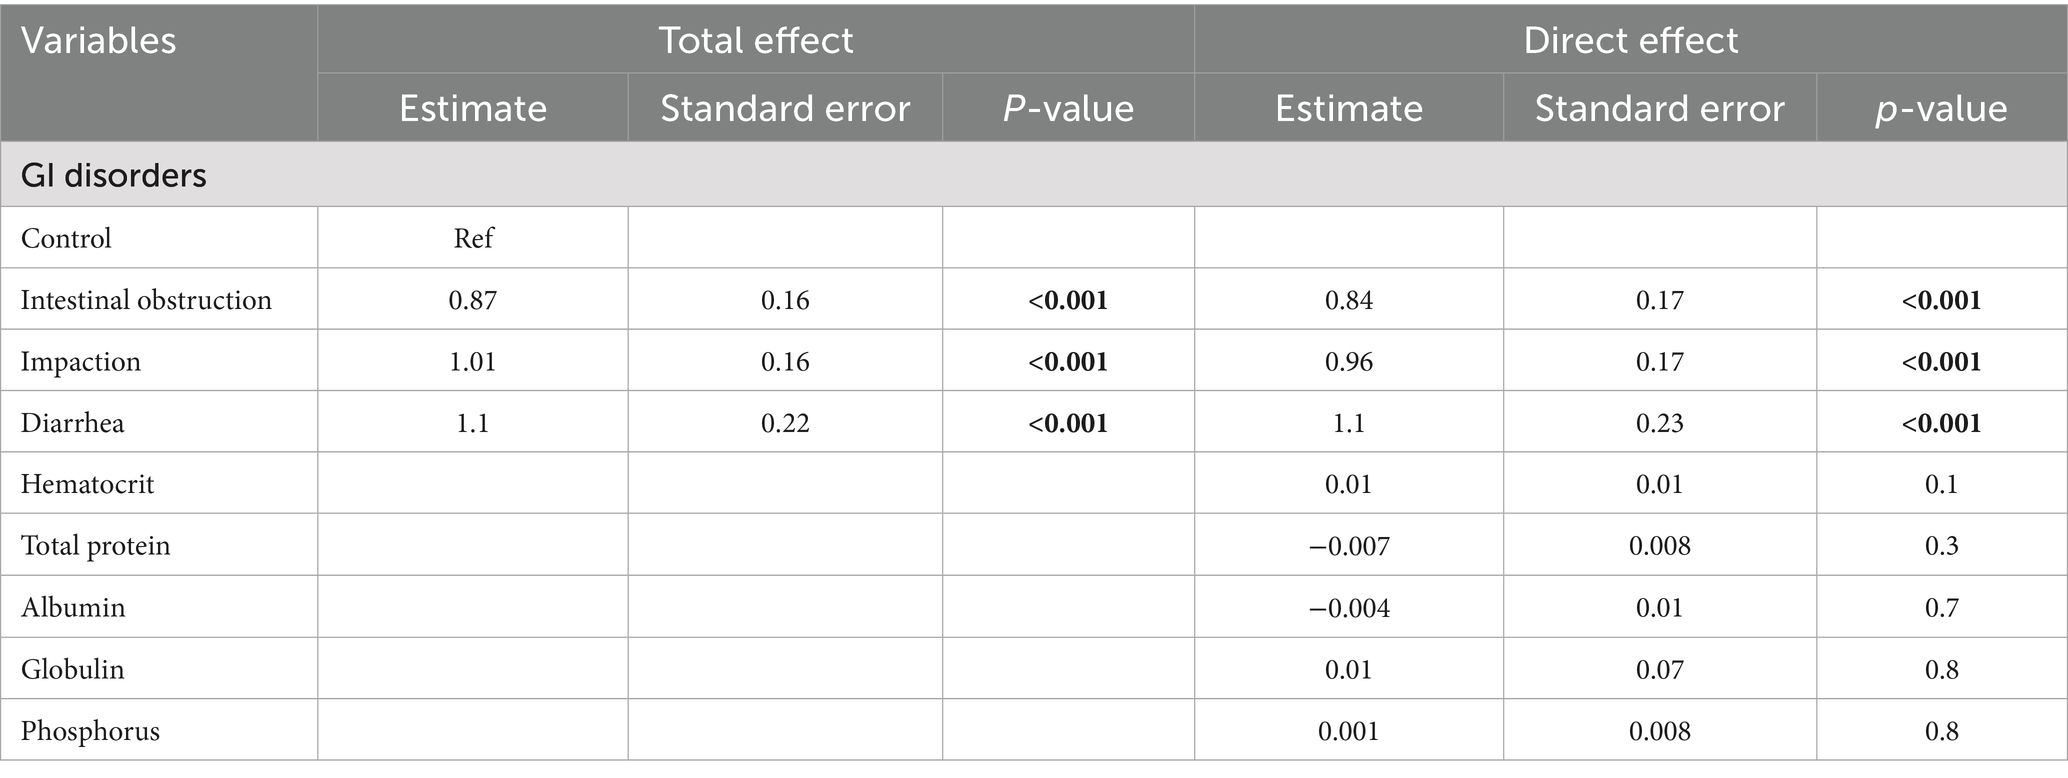The height and width of the screenshot is (778, 2068).
Task: Select the Intestinal obstruction row label
Action: [x=146, y=300]
